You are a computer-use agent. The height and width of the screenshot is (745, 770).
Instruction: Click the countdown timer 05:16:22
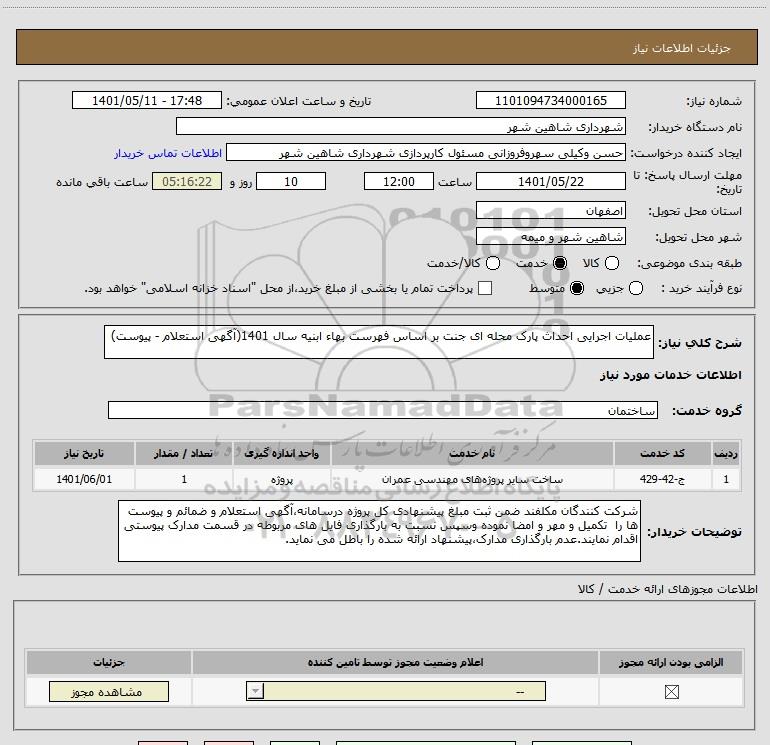click(187, 181)
